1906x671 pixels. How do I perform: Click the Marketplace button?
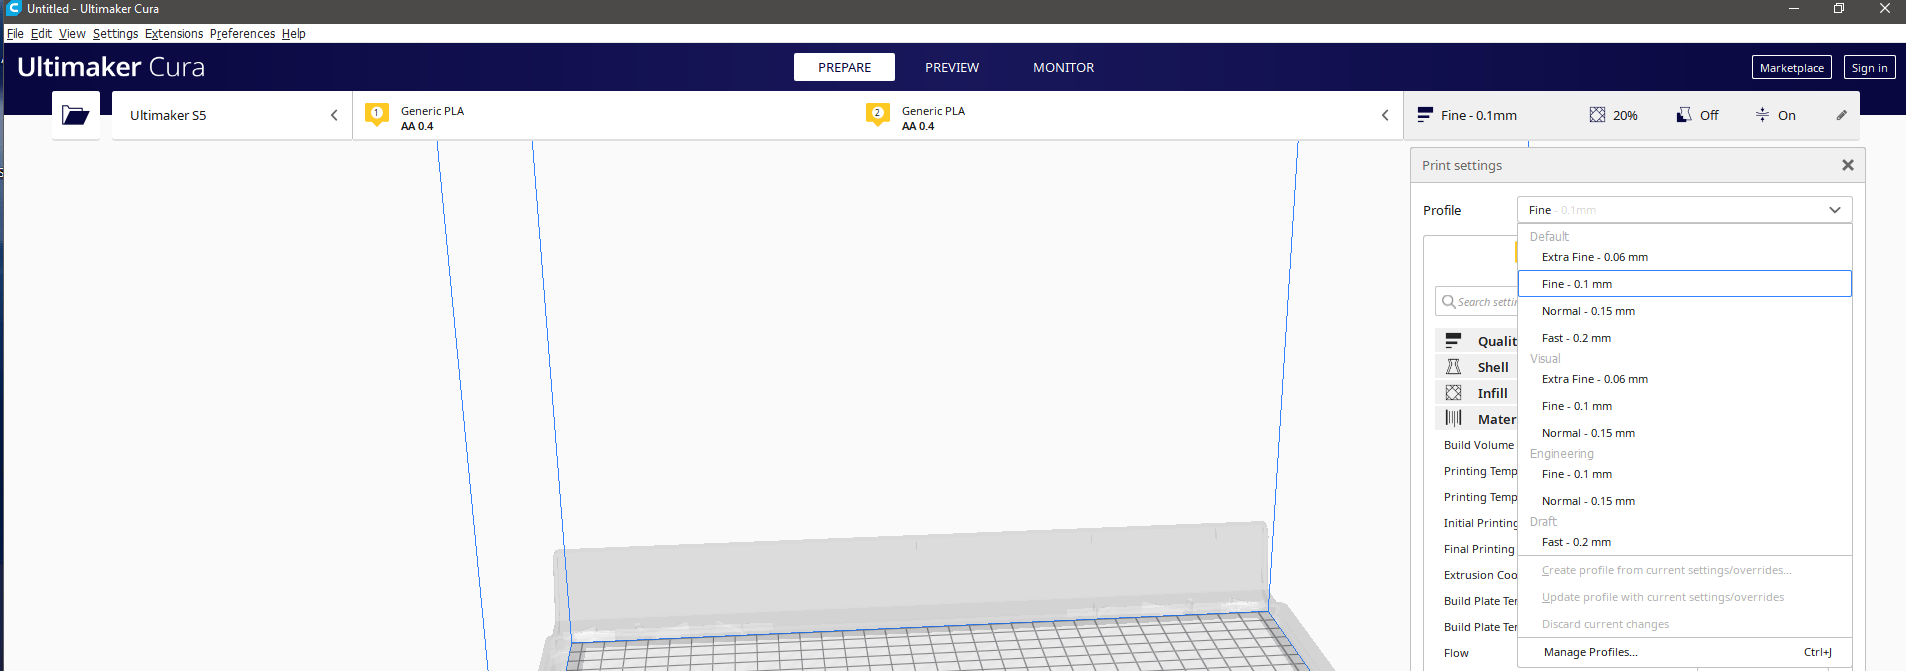coord(1791,67)
